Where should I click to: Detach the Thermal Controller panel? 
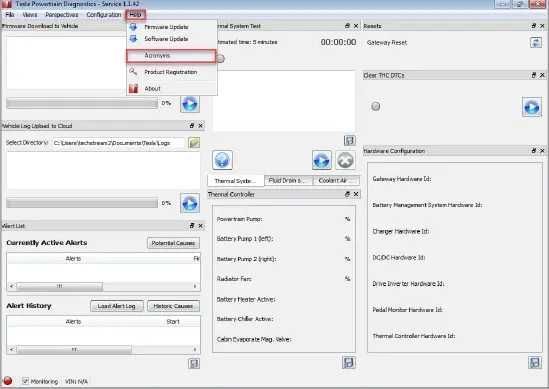pos(347,194)
